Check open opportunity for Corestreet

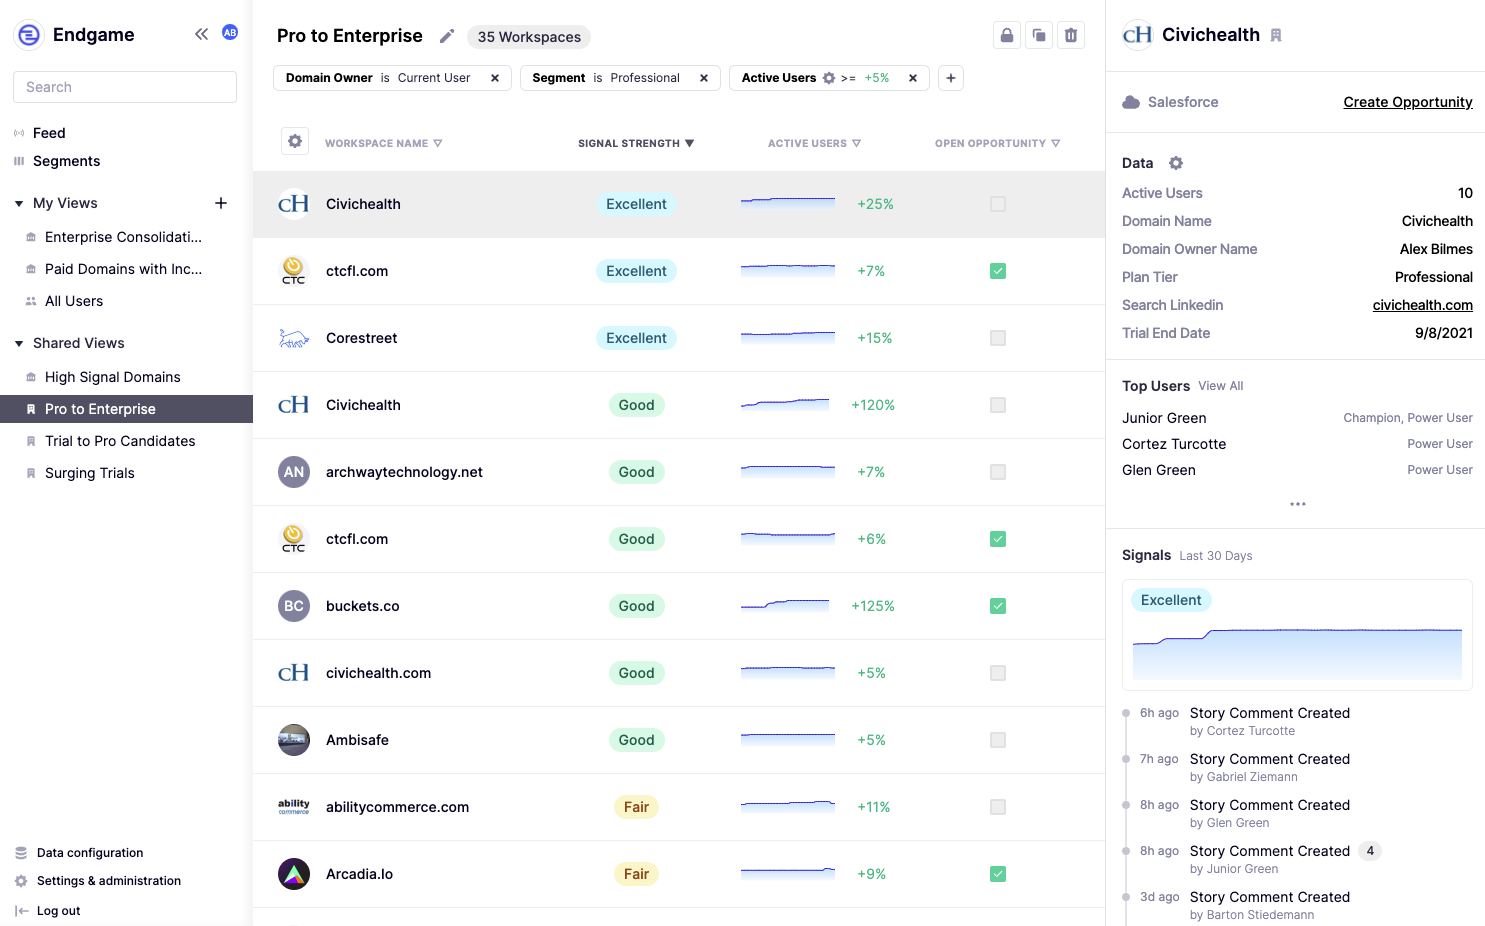pyautogui.click(x=998, y=338)
